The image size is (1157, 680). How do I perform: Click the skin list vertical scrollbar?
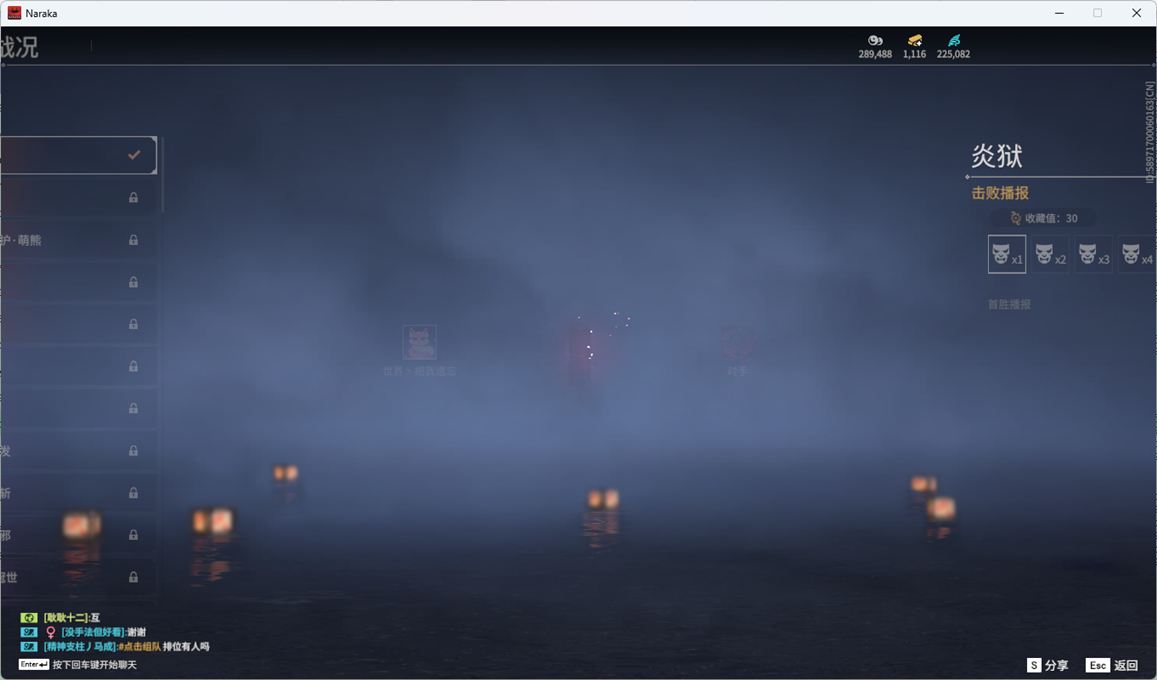pos(162,177)
